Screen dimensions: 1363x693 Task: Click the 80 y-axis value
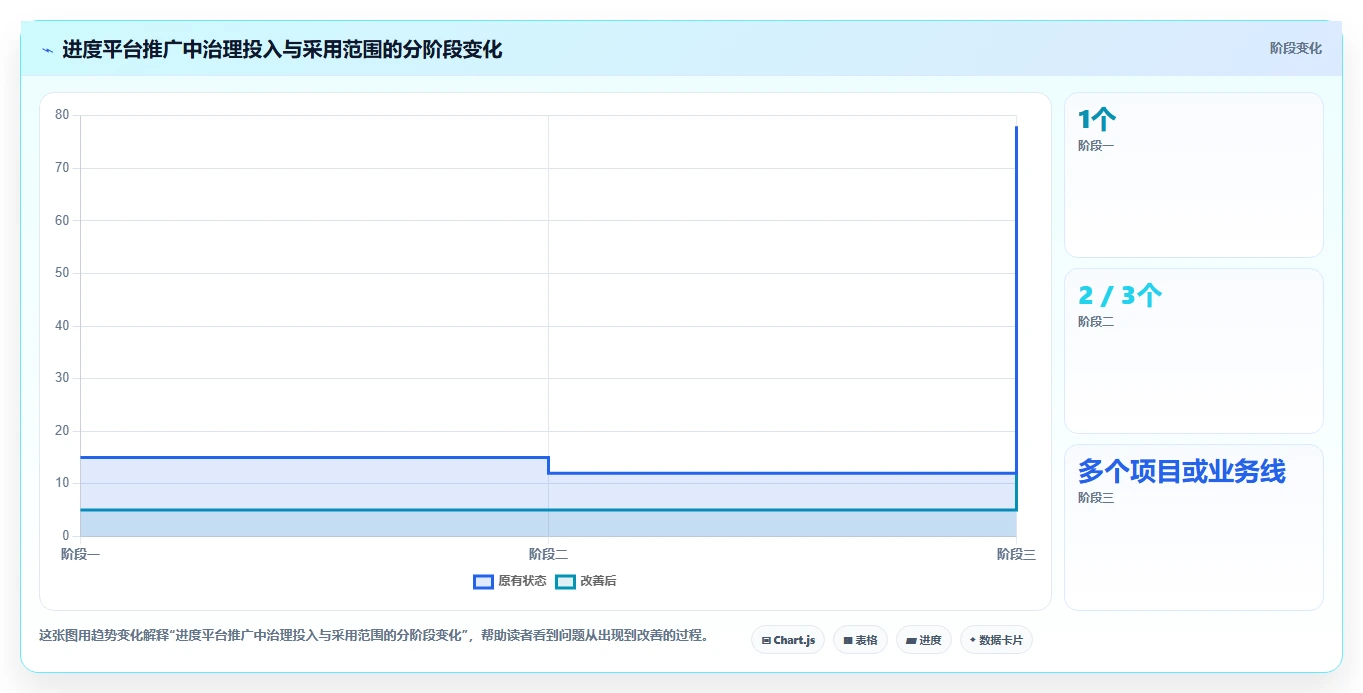(62, 115)
